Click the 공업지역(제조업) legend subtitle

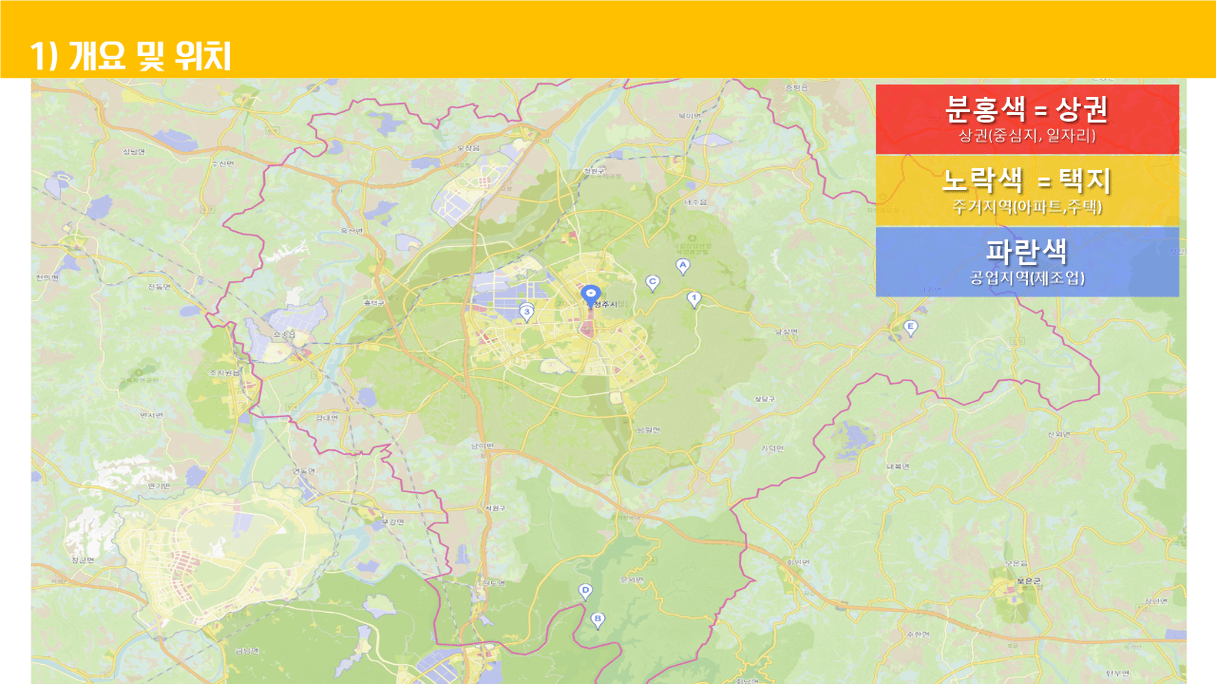1027,278
